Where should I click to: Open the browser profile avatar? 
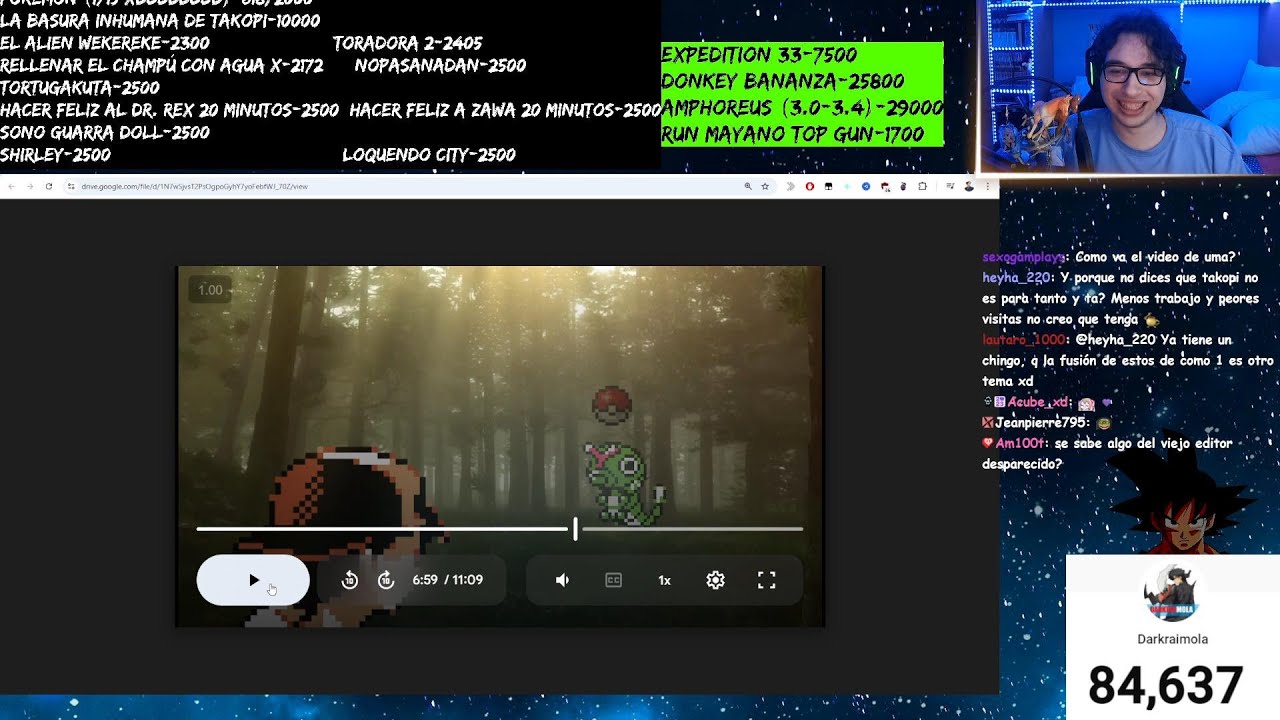click(x=968, y=186)
